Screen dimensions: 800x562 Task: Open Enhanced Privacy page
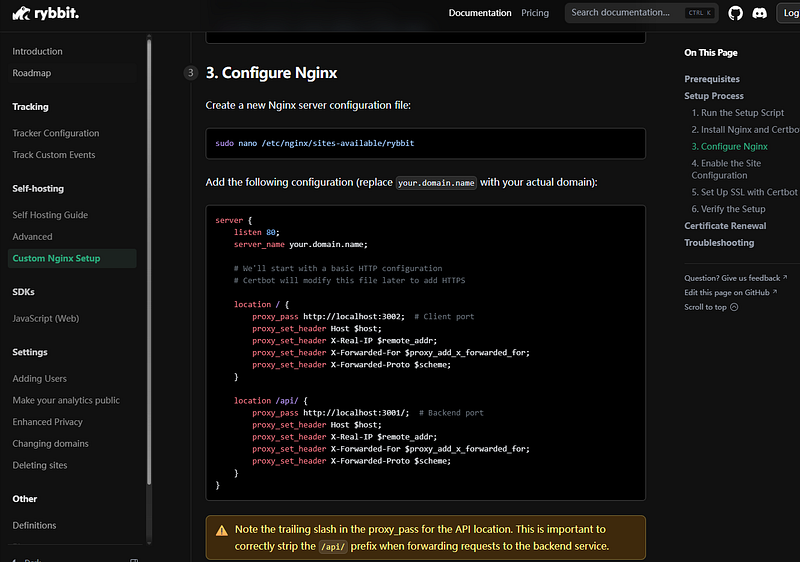pos(47,422)
